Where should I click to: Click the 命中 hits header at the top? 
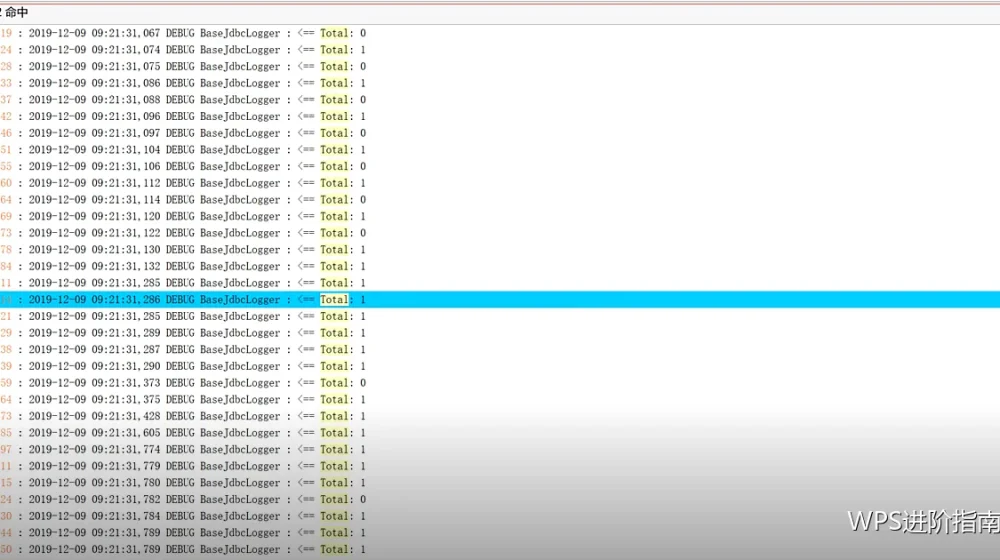coord(17,12)
